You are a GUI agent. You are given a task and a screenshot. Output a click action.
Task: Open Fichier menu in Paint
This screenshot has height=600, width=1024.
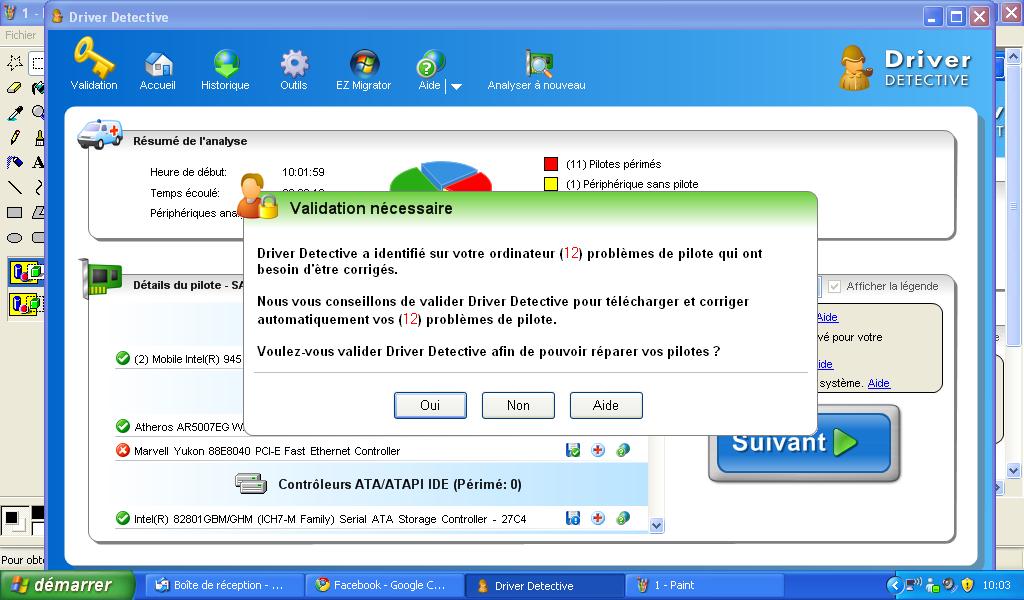point(20,35)
